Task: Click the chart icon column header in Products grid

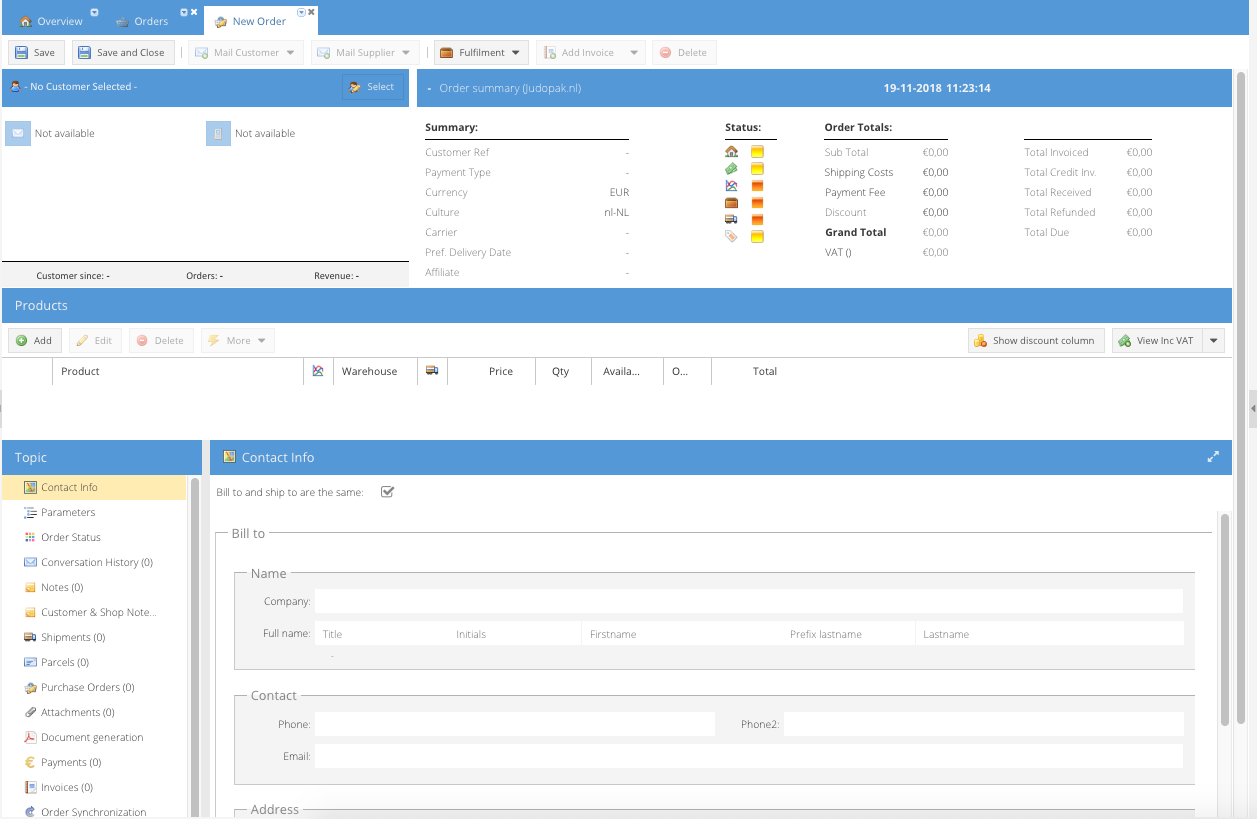Action: point(318,371)
